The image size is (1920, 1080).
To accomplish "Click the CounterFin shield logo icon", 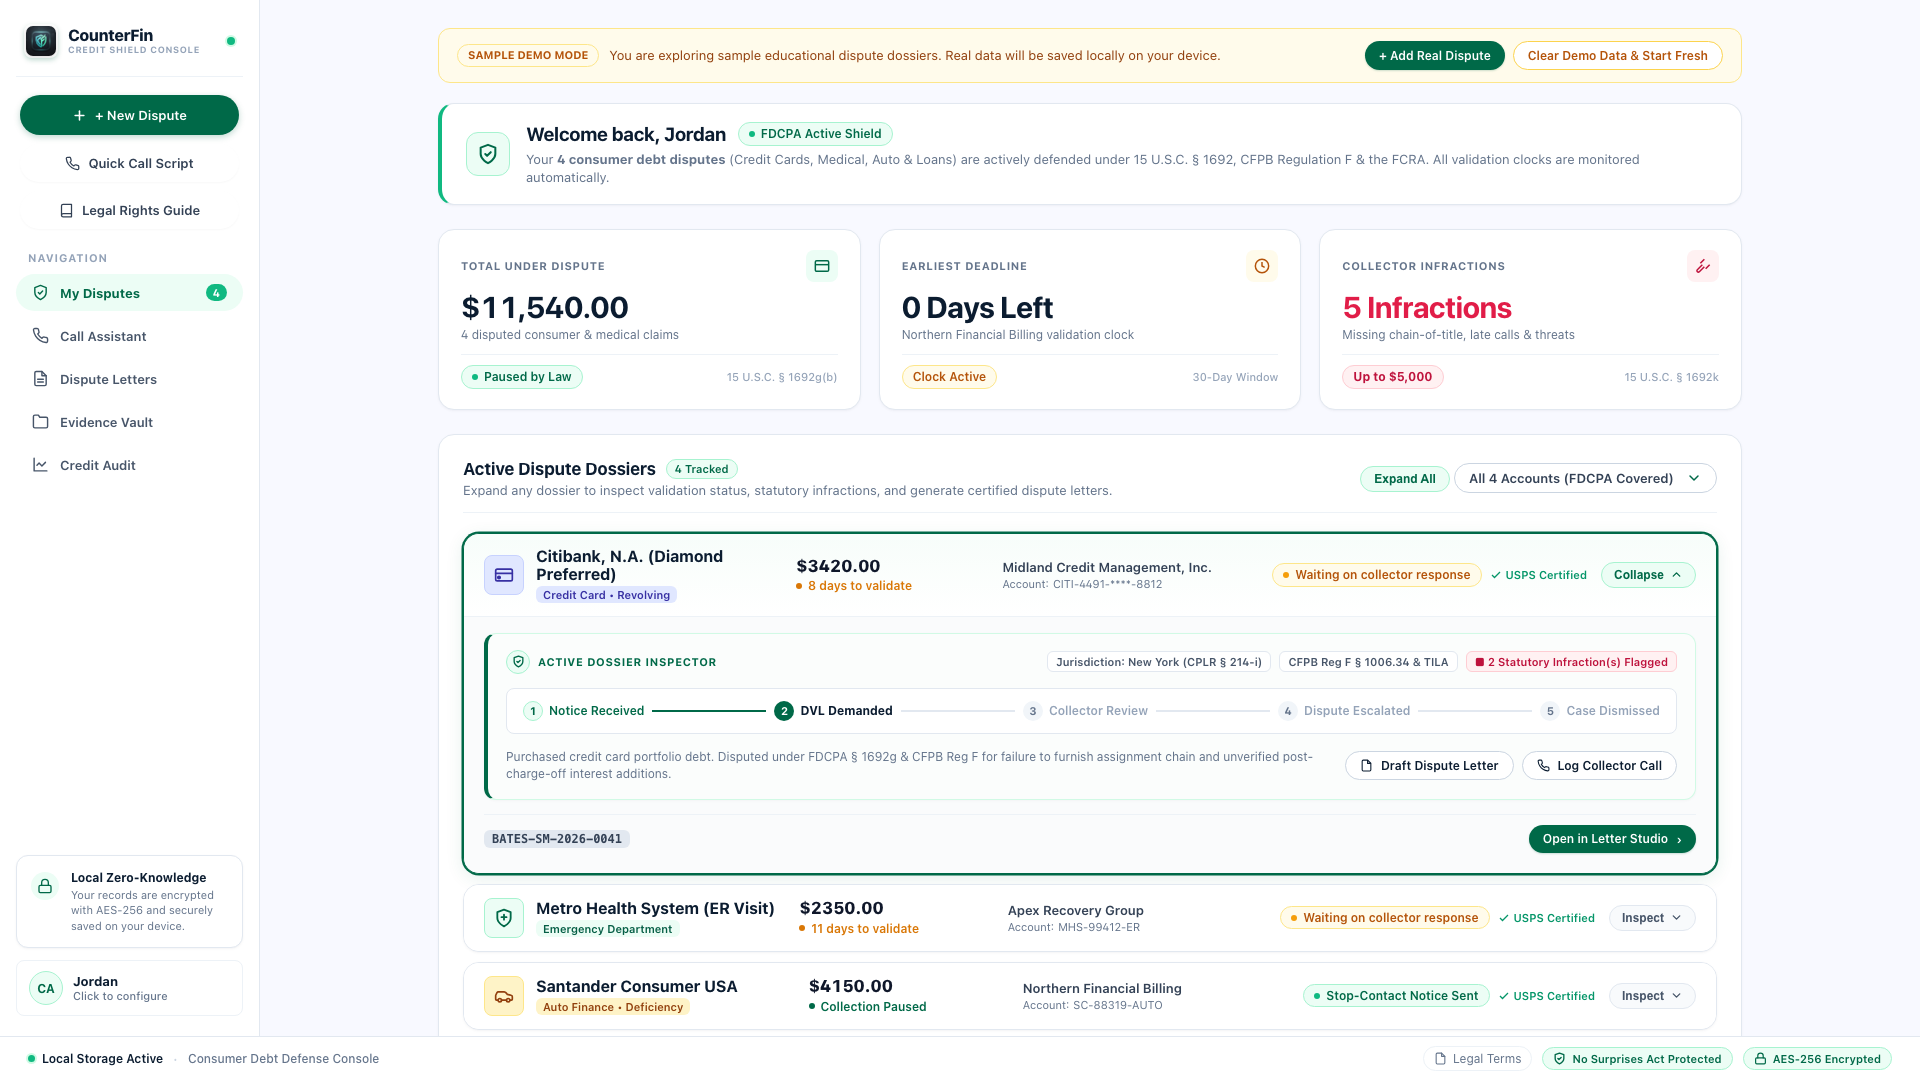I will (x=41, y=41).
